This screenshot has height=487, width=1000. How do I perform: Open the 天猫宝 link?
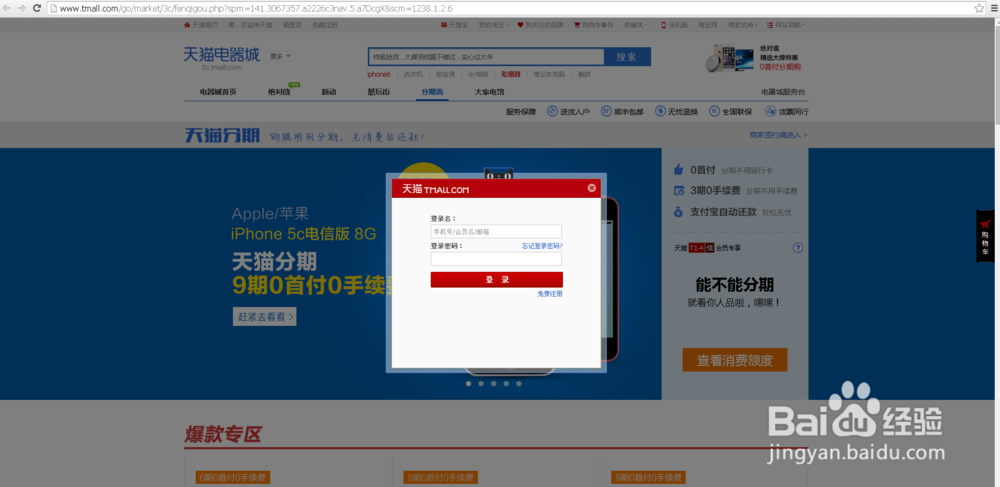[x=454, y=25]
